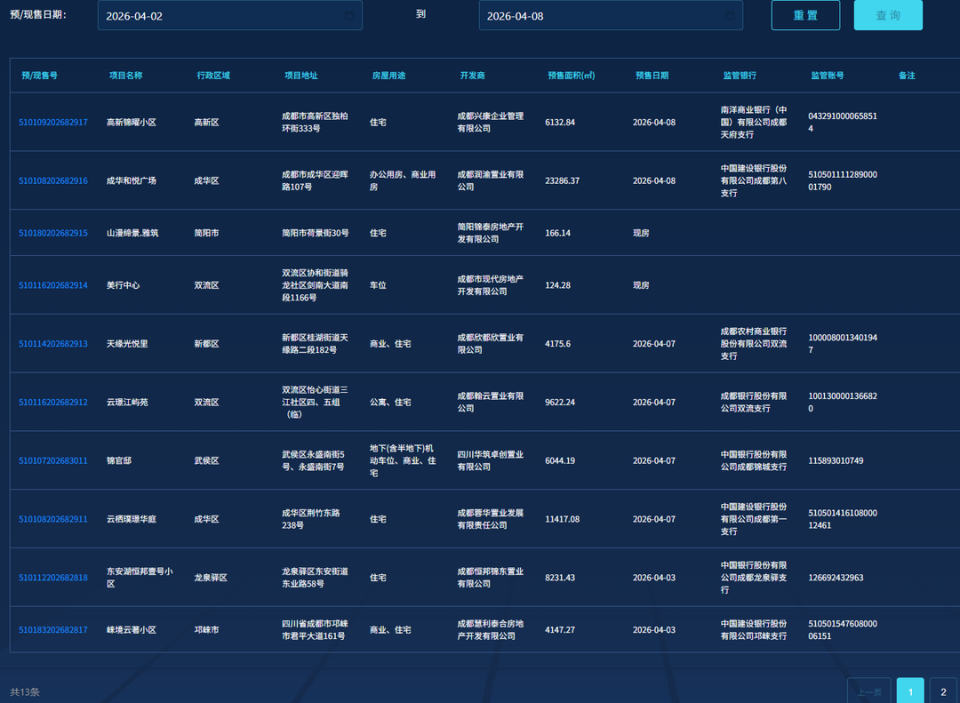Click the 监管账号 column header

tap(827, 75)
